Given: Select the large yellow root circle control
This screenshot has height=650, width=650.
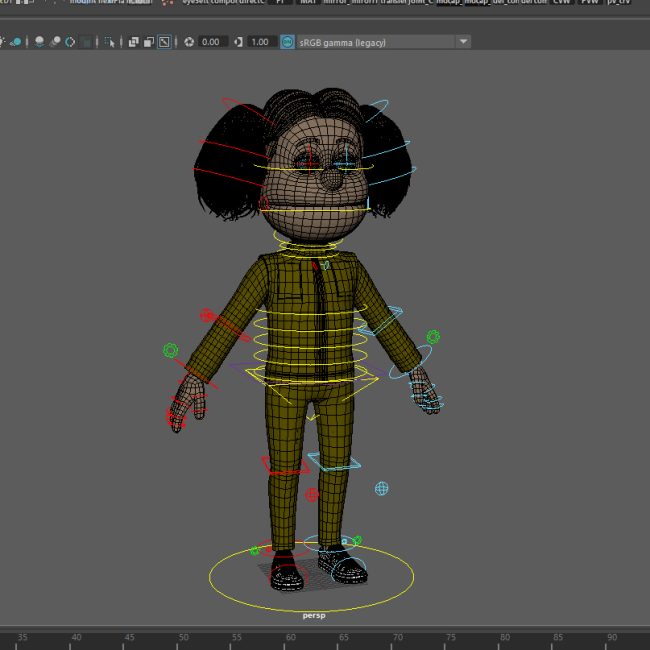Looking at the screenshot, I should pos(311,577).
